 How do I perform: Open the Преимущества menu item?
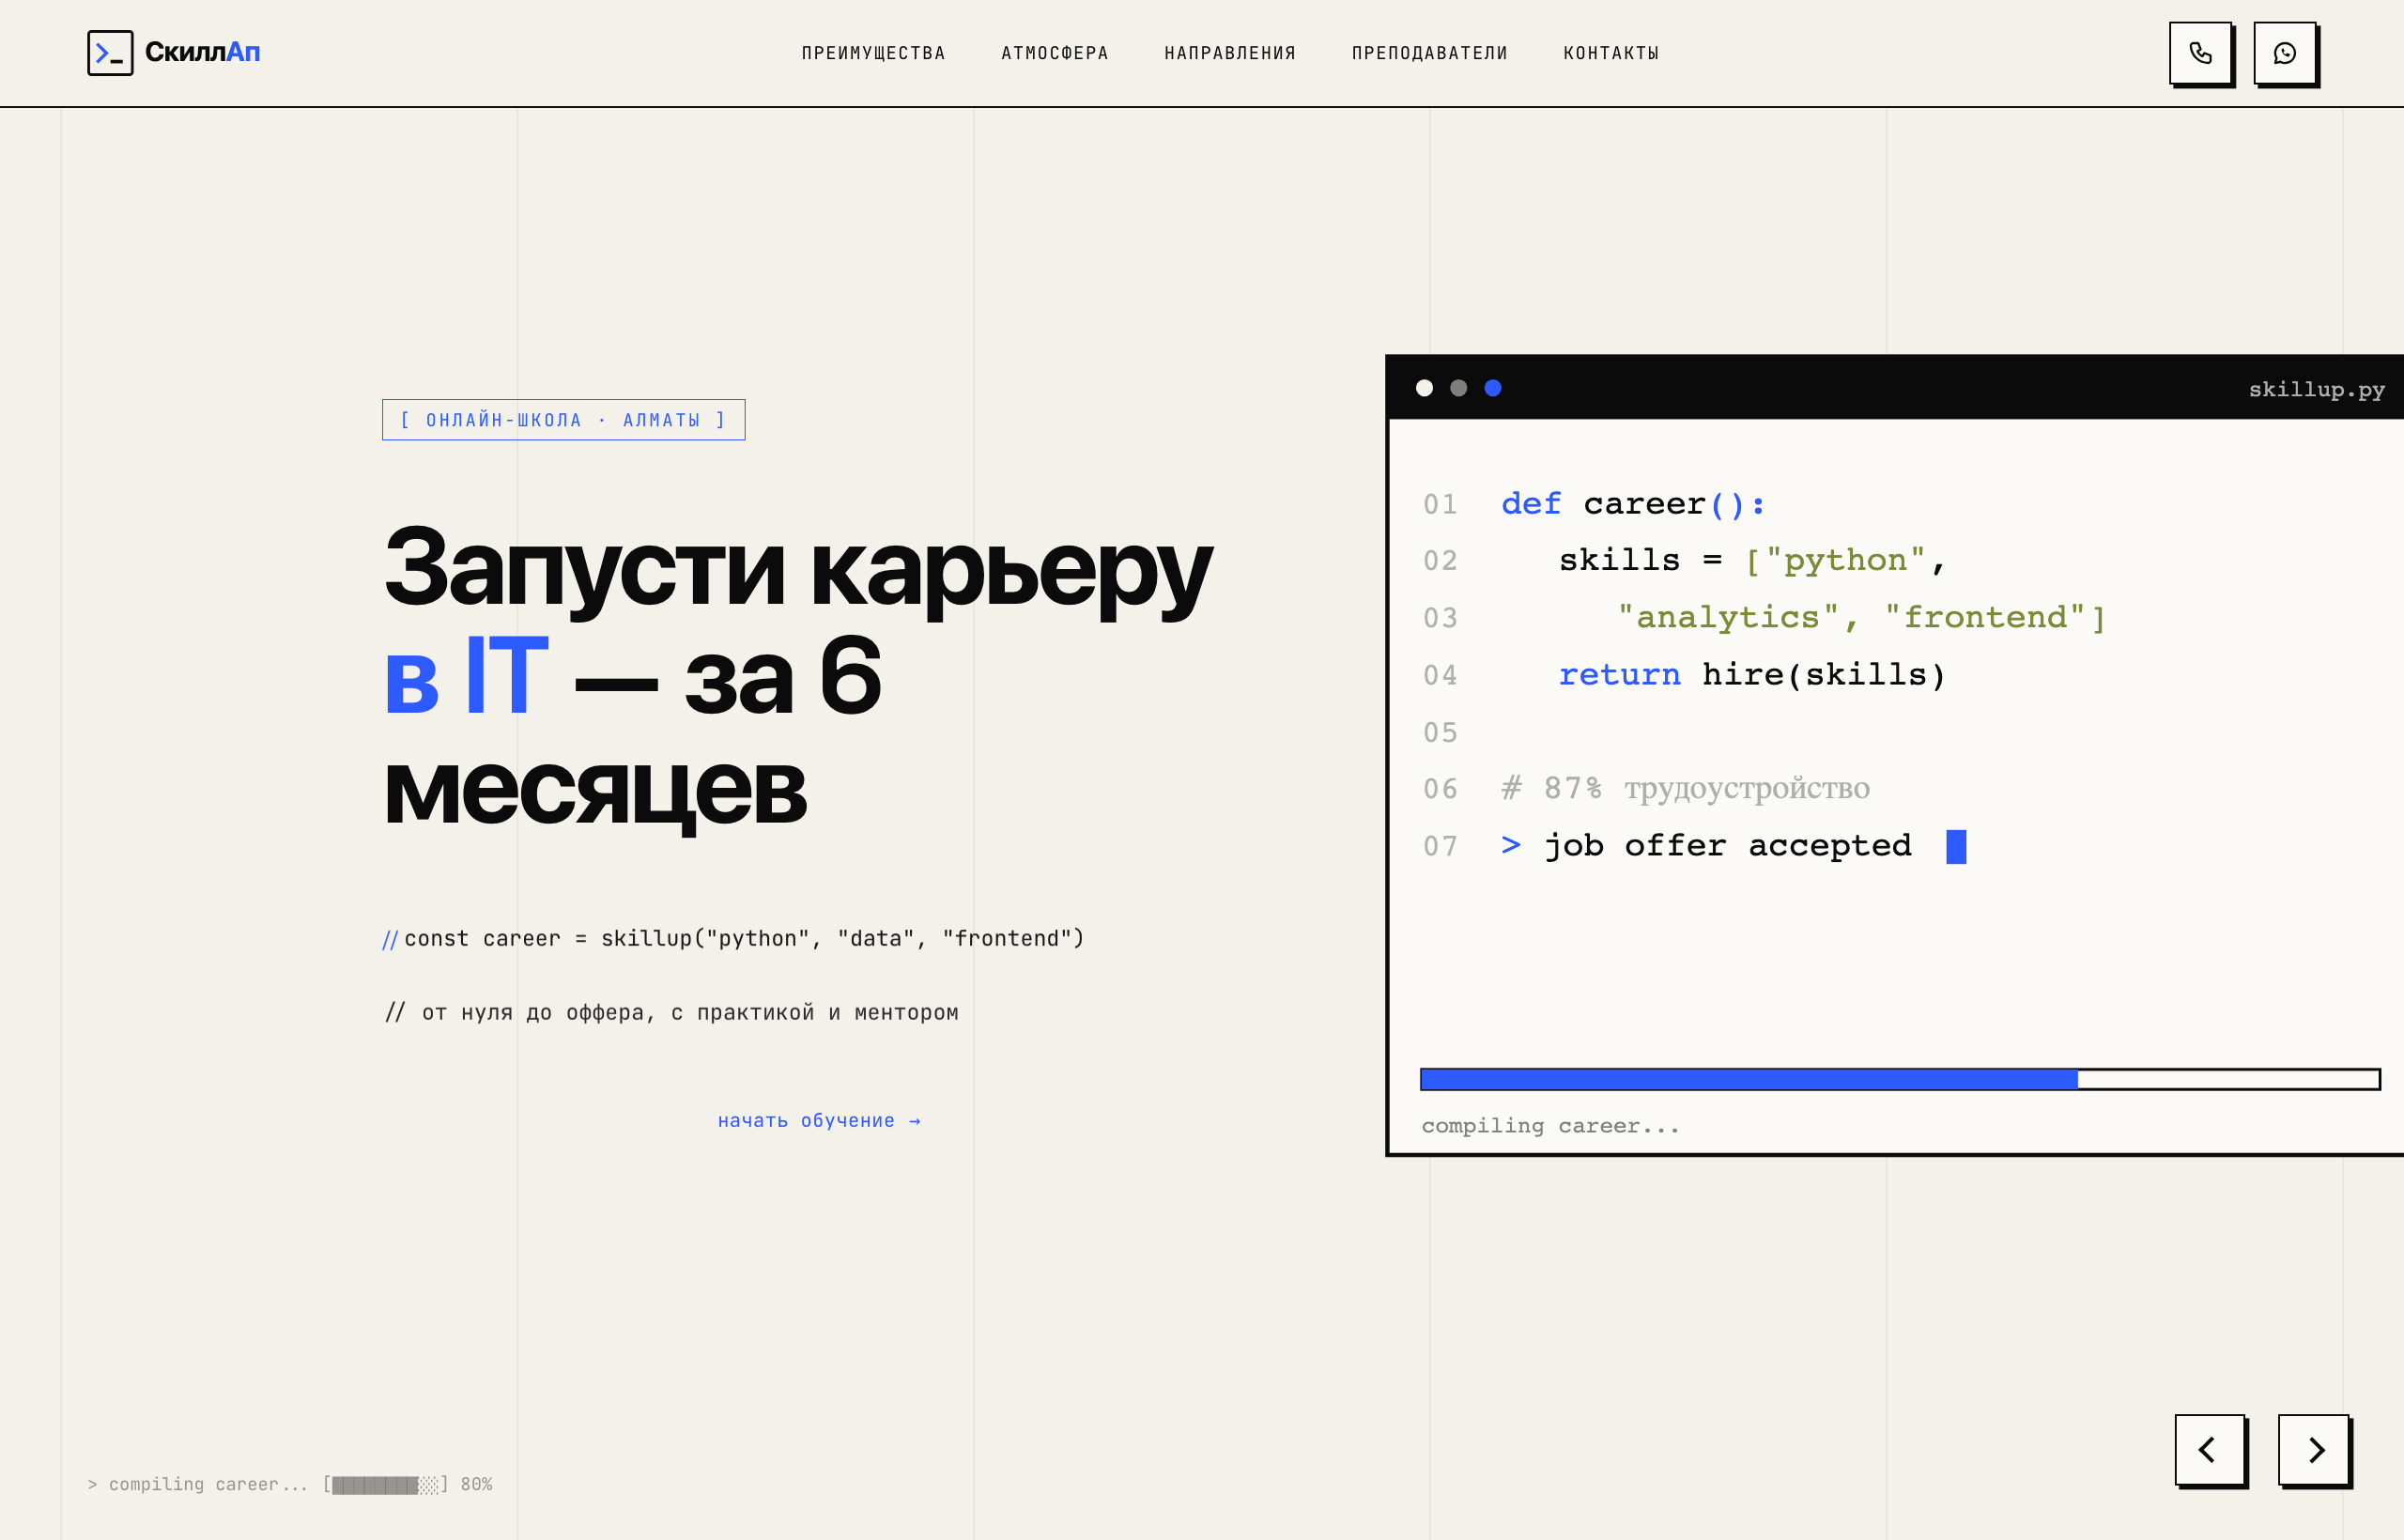873,53
